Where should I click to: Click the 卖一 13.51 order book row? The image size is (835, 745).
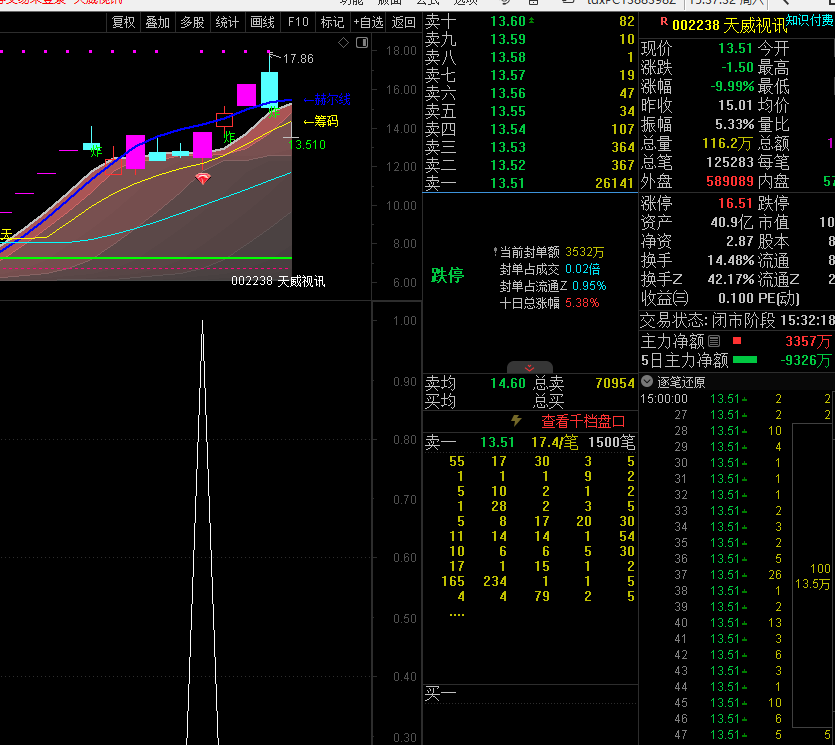530,183
